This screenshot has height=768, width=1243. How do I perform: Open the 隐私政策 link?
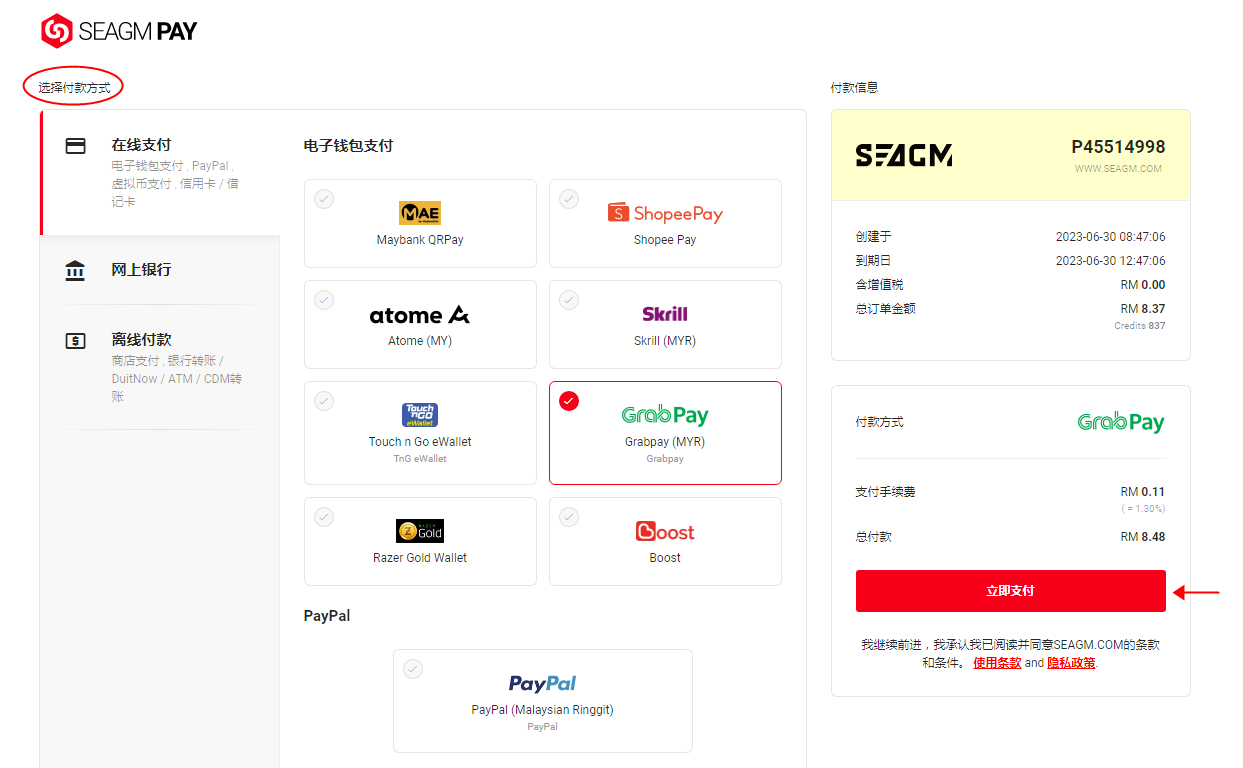pos(1071,663)
